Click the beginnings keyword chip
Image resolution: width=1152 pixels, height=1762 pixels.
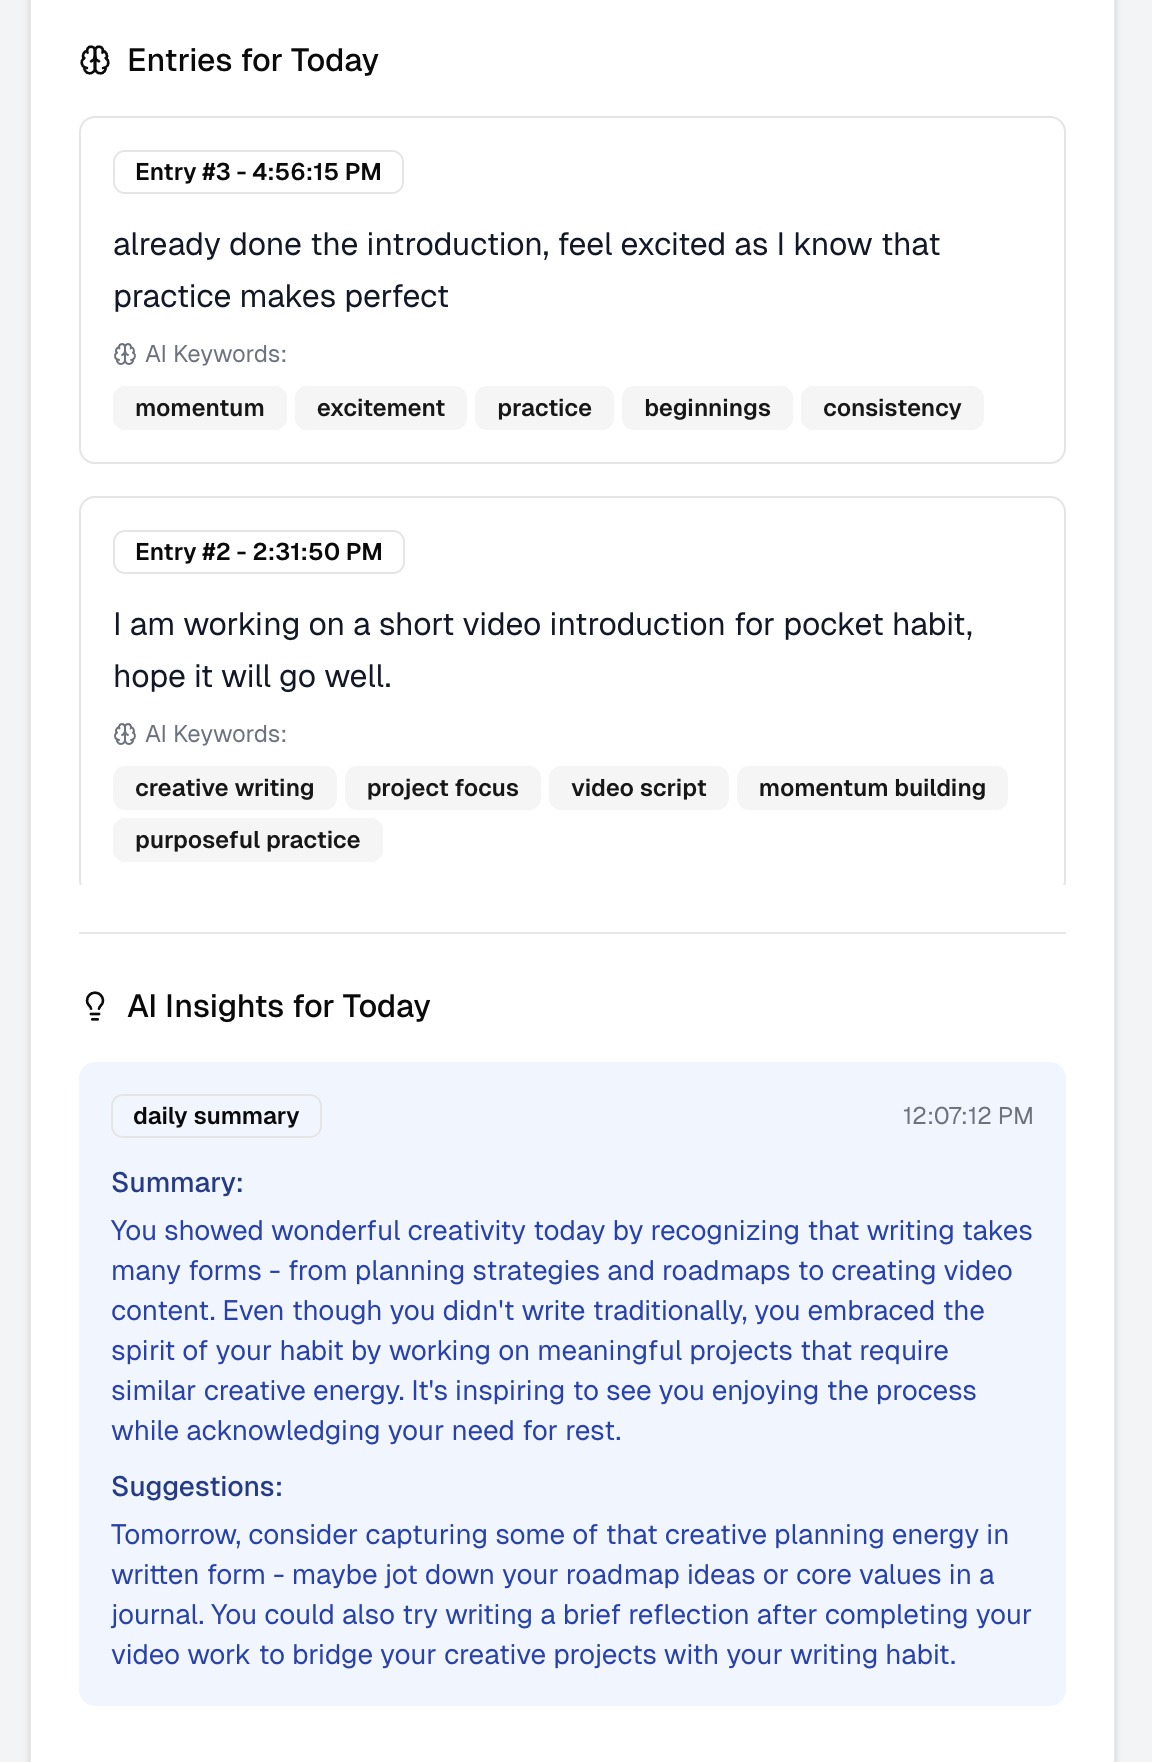point(708,408)
